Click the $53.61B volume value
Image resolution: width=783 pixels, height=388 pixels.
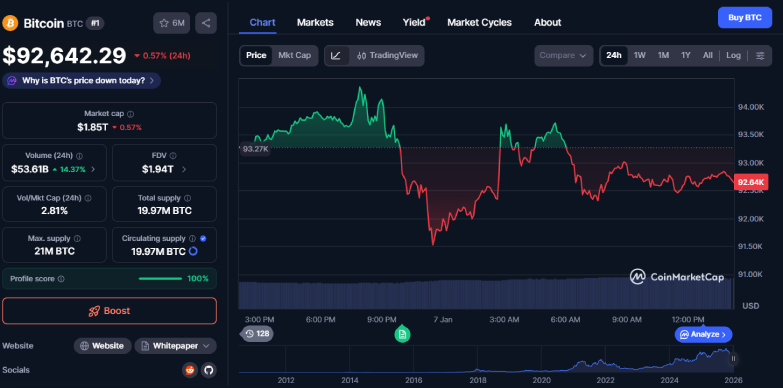pyautogui.click(x=30, y=169)
